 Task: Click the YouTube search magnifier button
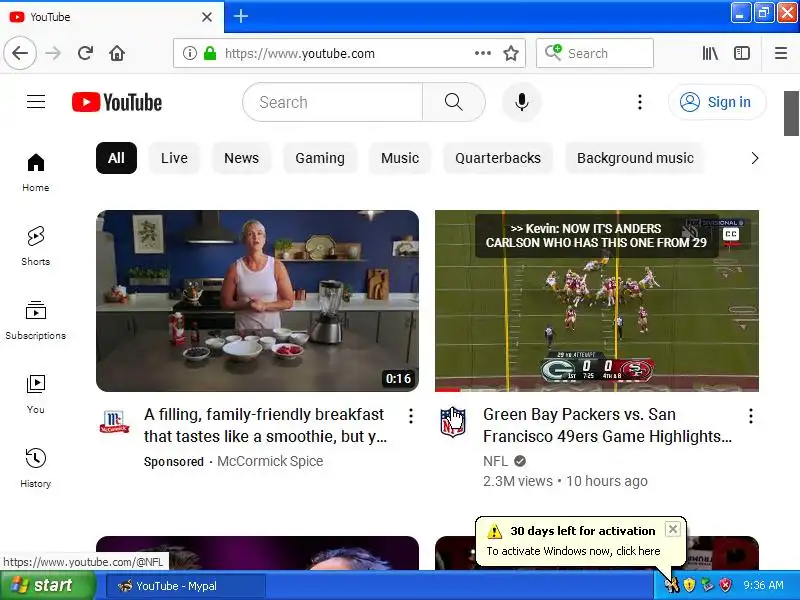click(x=454, y=102)
